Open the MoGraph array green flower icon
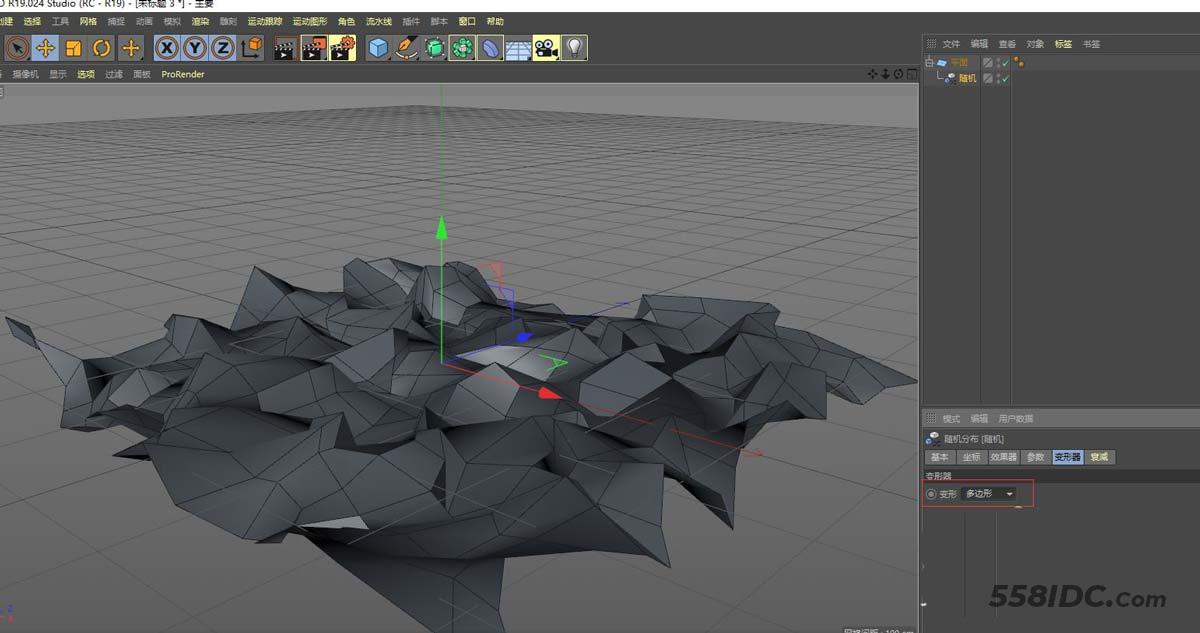The image size is (1200, 633). (x=462, y=47)
